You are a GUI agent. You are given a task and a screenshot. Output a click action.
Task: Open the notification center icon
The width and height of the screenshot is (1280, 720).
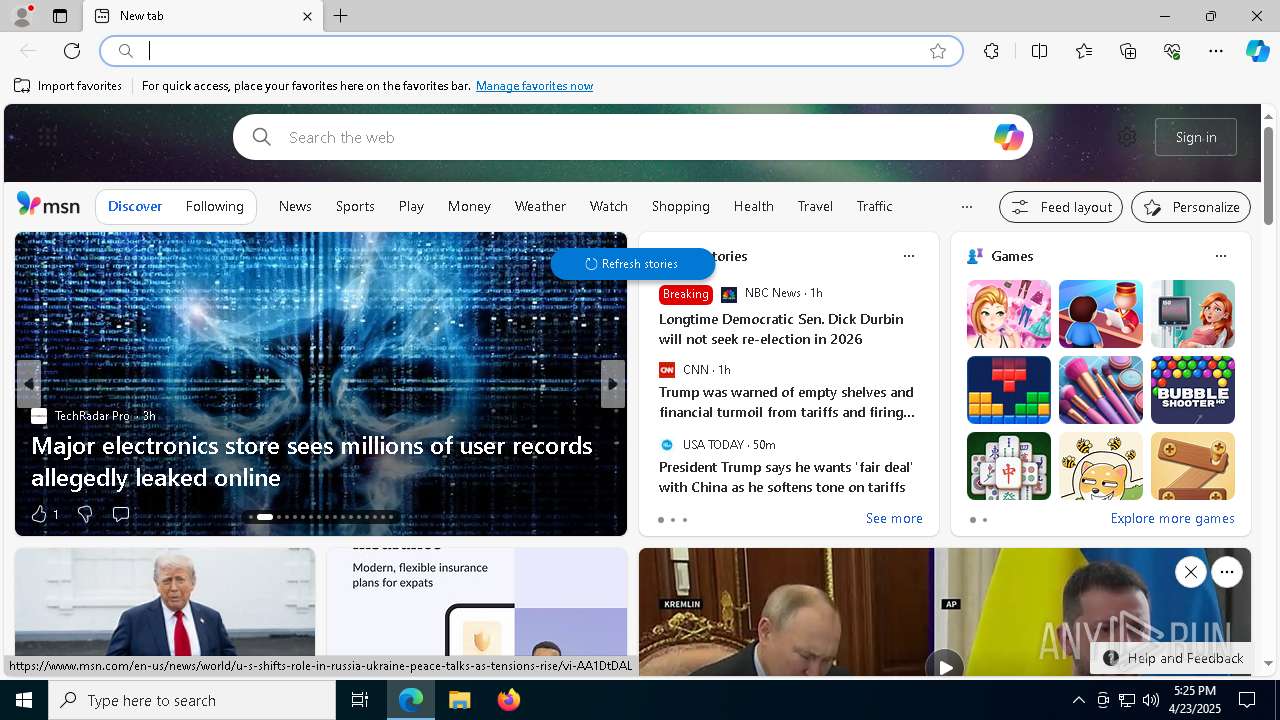[x=1247, y=700]
